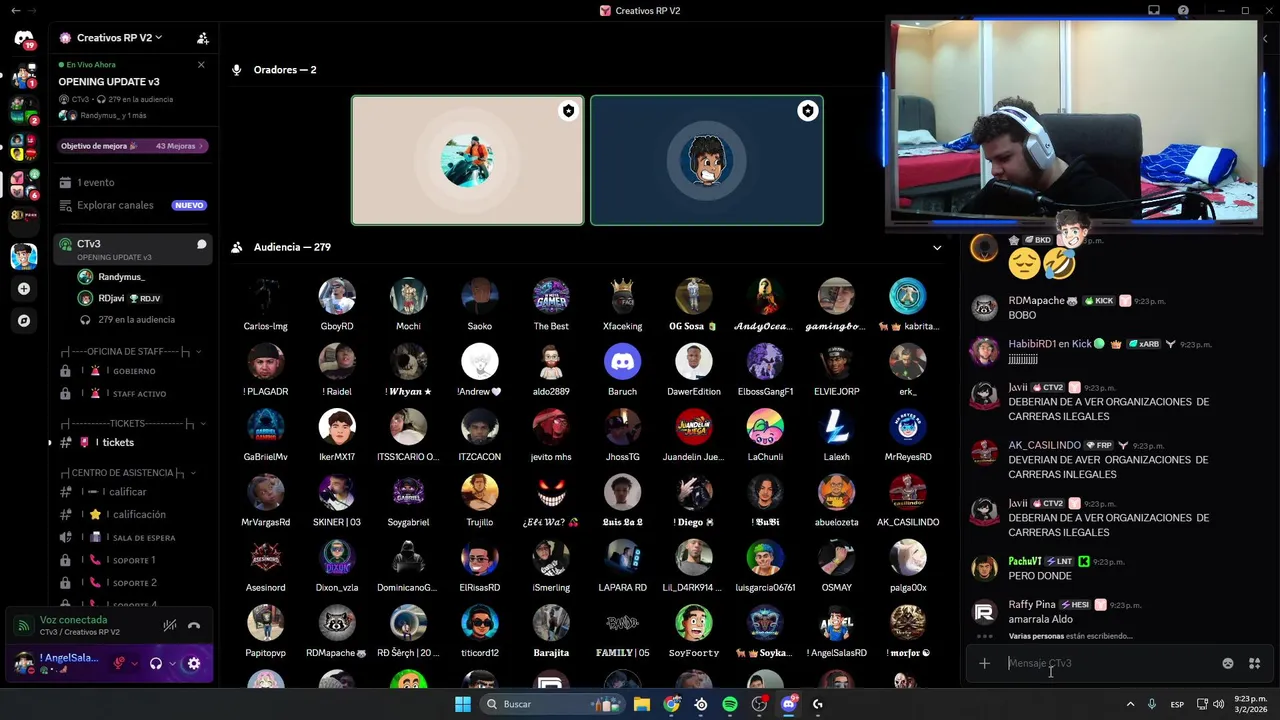Open HabibiRD1 en Kick username
The image size is (1280, 720).
pyautogui.click(x=1050, y=344)
